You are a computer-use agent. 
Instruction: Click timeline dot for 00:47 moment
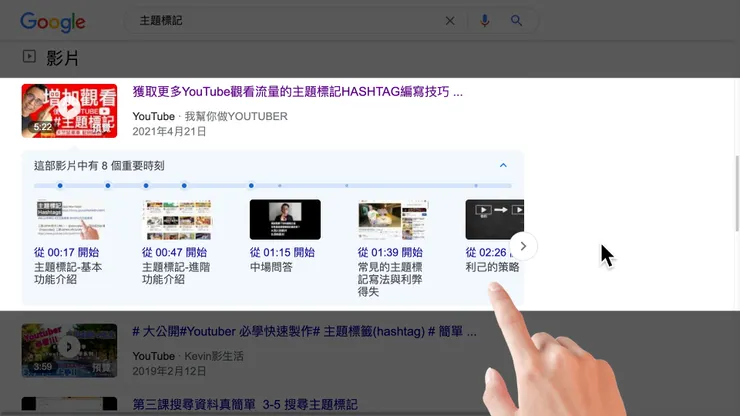point(108,186)
